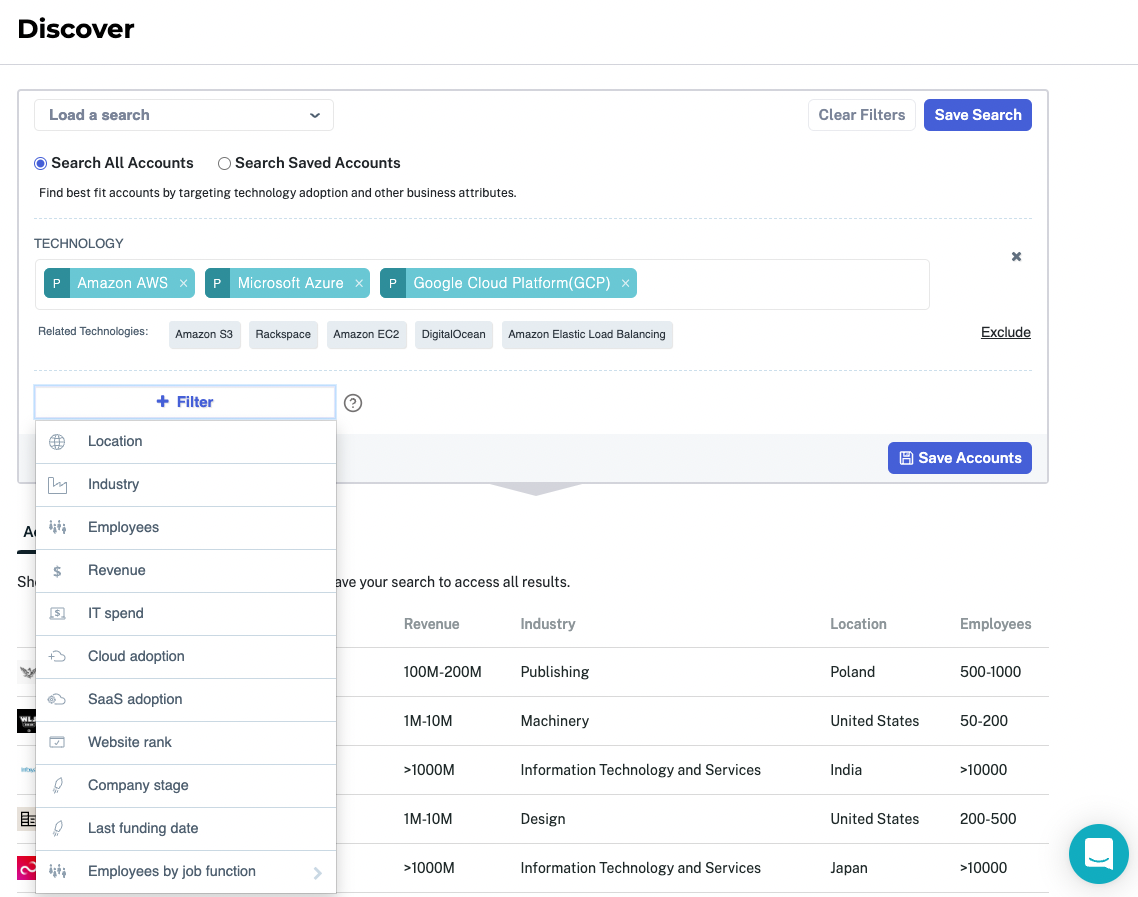Click the Save Search button
This screenshot has height=897, width=1138.
pos(977,114)
